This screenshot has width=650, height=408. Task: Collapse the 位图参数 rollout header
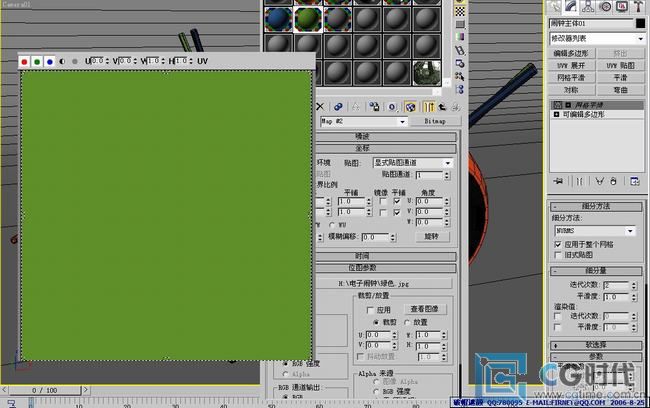(386, 268)
